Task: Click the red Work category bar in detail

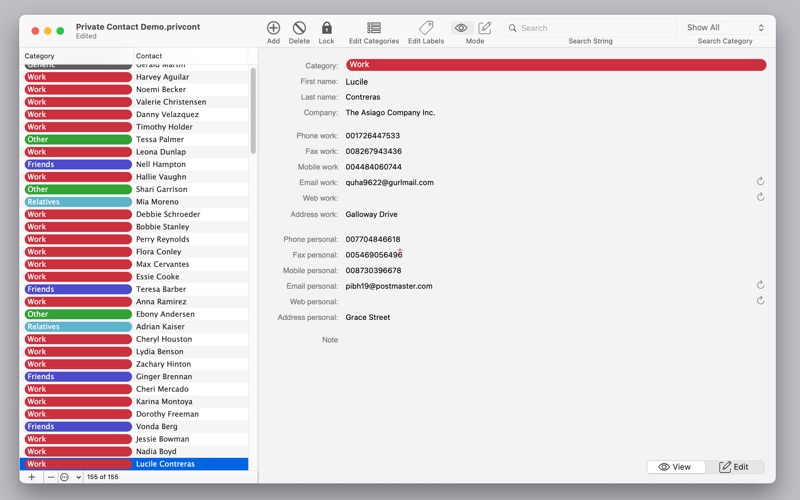Action: (x=556, y=65)
